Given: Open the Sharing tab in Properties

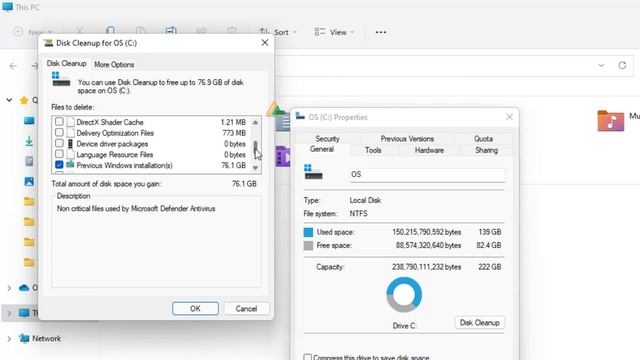Looking at the screenshot, I should click(486, 150).
